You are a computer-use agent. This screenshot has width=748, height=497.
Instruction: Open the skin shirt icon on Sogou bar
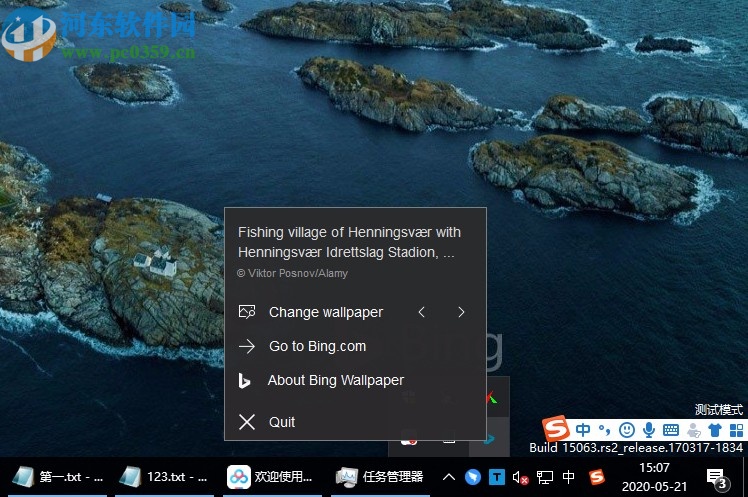point(715,430)
